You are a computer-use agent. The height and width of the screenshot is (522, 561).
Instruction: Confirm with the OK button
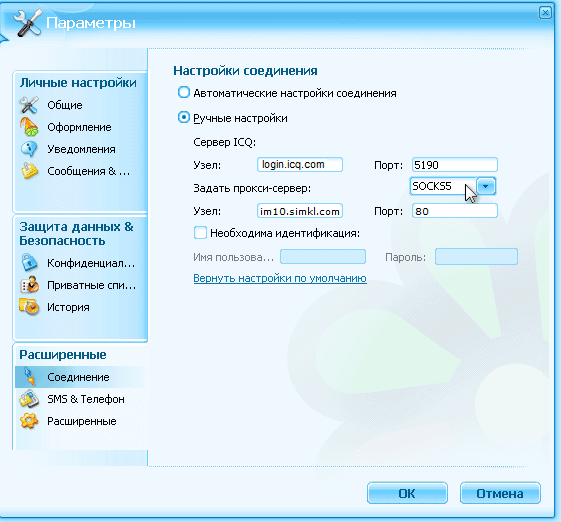pos(407,493)
